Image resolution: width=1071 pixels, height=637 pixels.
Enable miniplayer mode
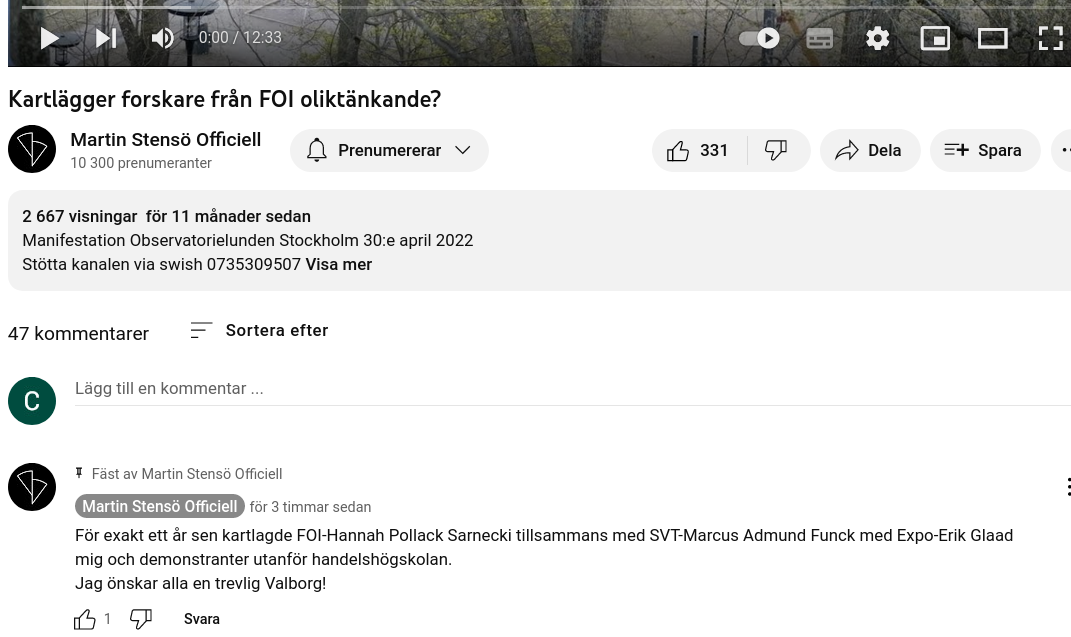click(935, 38)
